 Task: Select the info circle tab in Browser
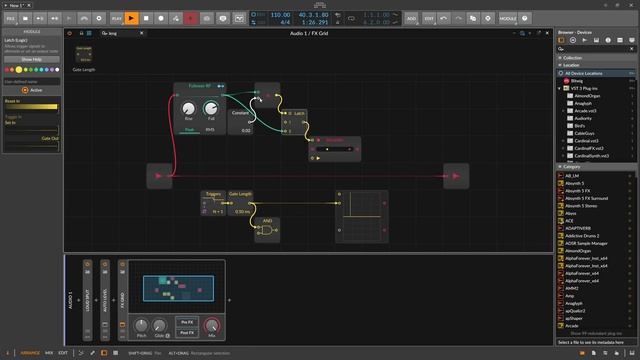608,40
